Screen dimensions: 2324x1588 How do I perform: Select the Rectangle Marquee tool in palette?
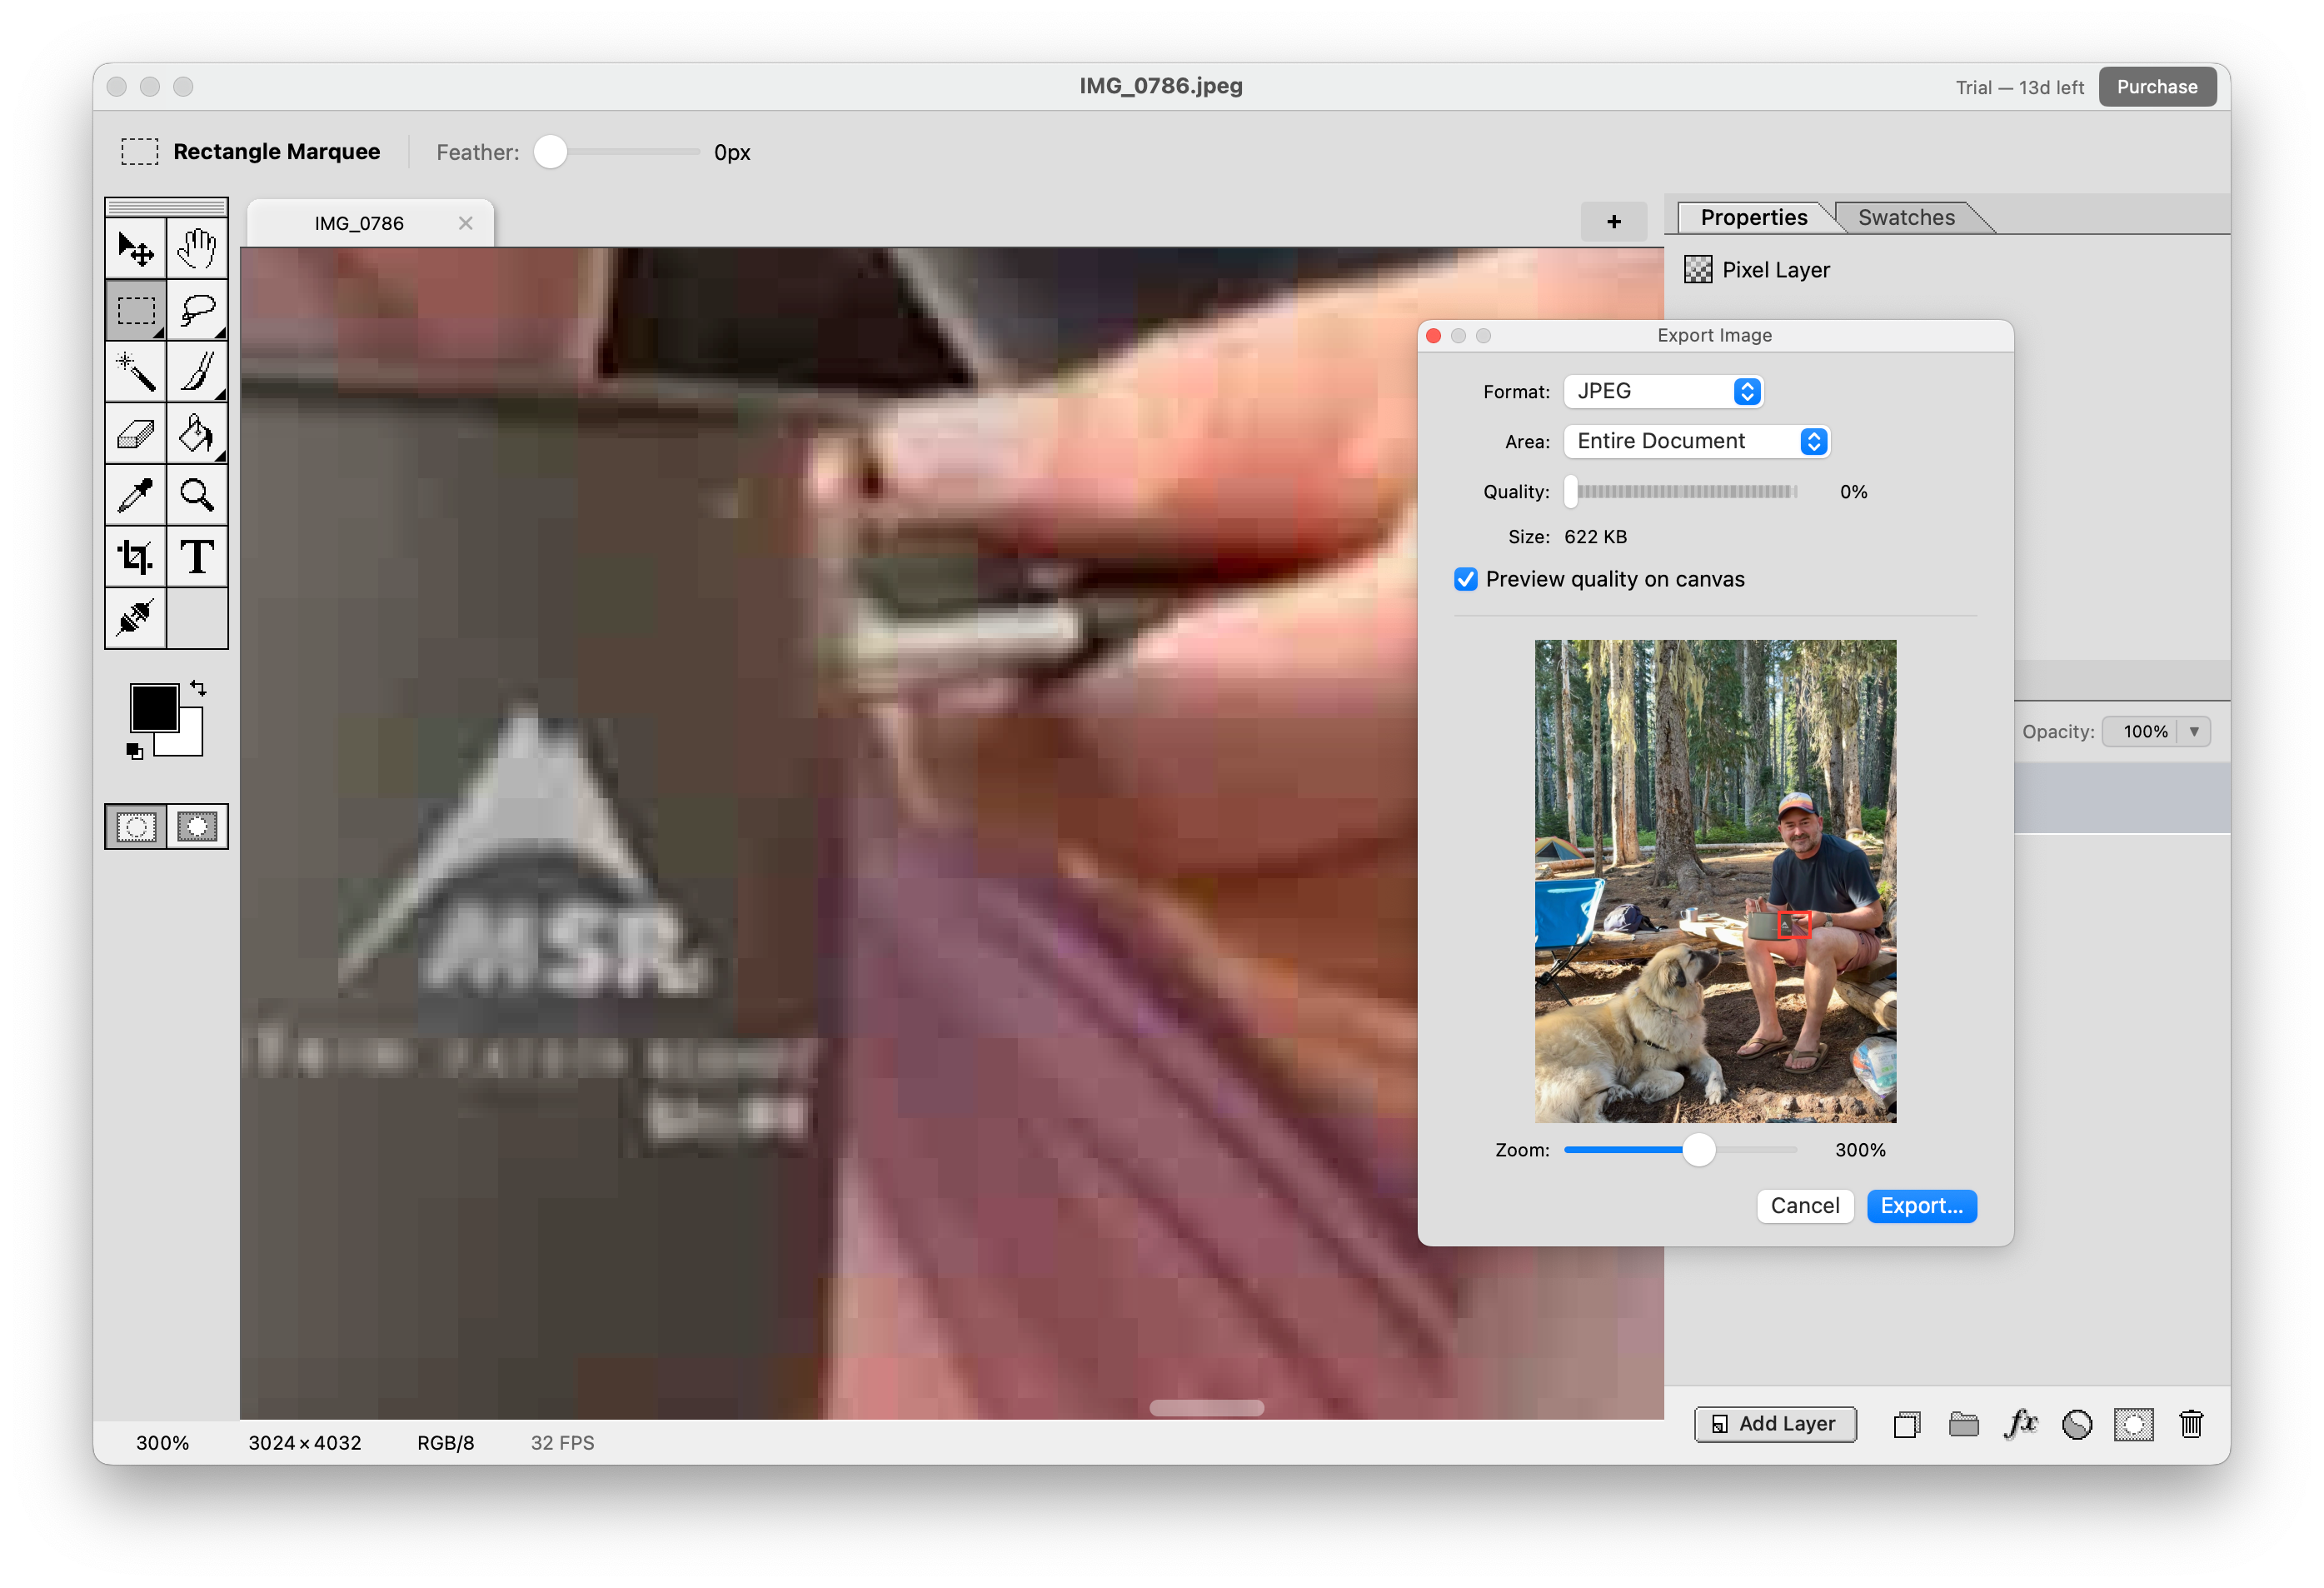click(136, 310)
